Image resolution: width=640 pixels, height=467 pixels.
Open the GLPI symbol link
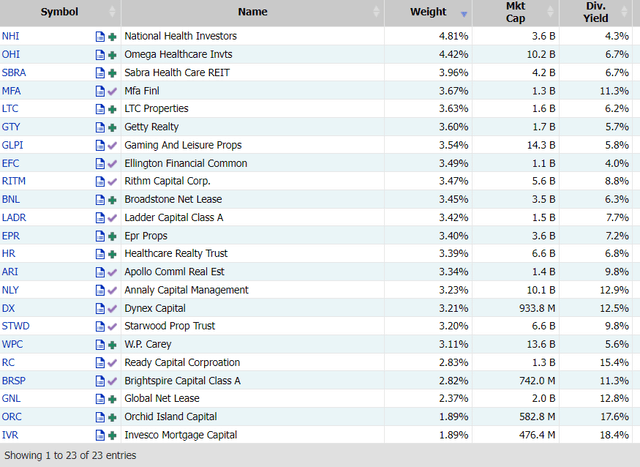(x=13, y=145)
